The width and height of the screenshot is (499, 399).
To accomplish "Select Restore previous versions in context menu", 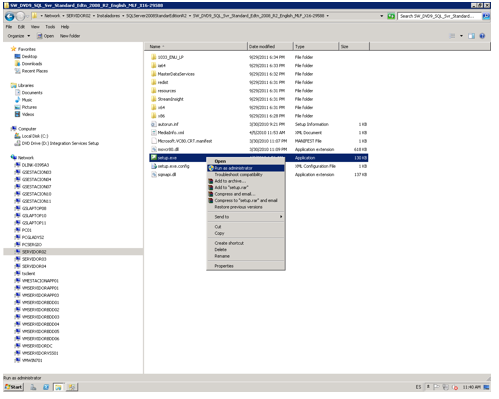I will pyautogui.click(x=246, y=207).
